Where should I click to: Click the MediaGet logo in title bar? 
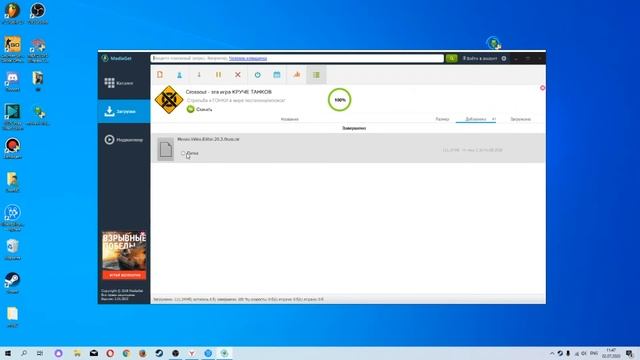(x=117, y=58)
